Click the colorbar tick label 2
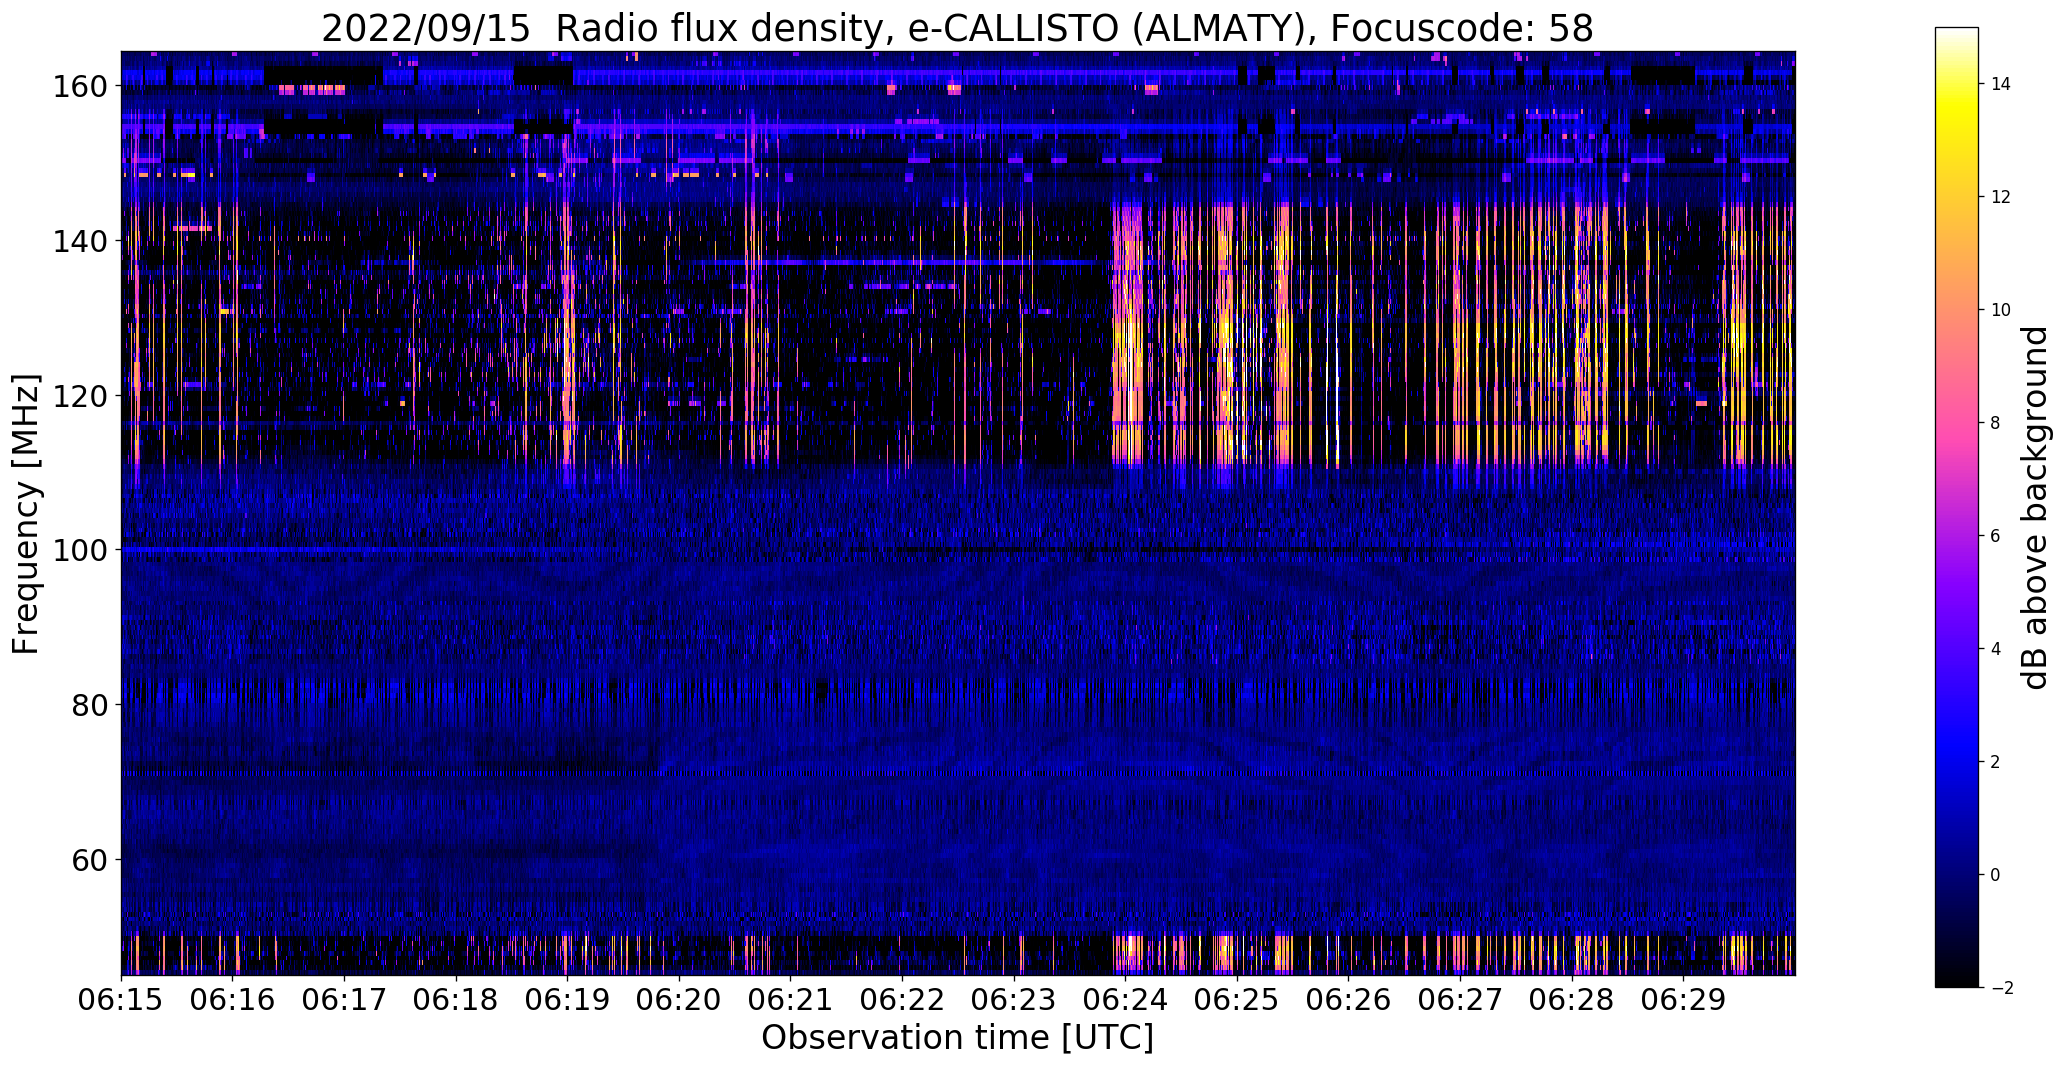Screen dimensions: 2066x1067 1996,762
